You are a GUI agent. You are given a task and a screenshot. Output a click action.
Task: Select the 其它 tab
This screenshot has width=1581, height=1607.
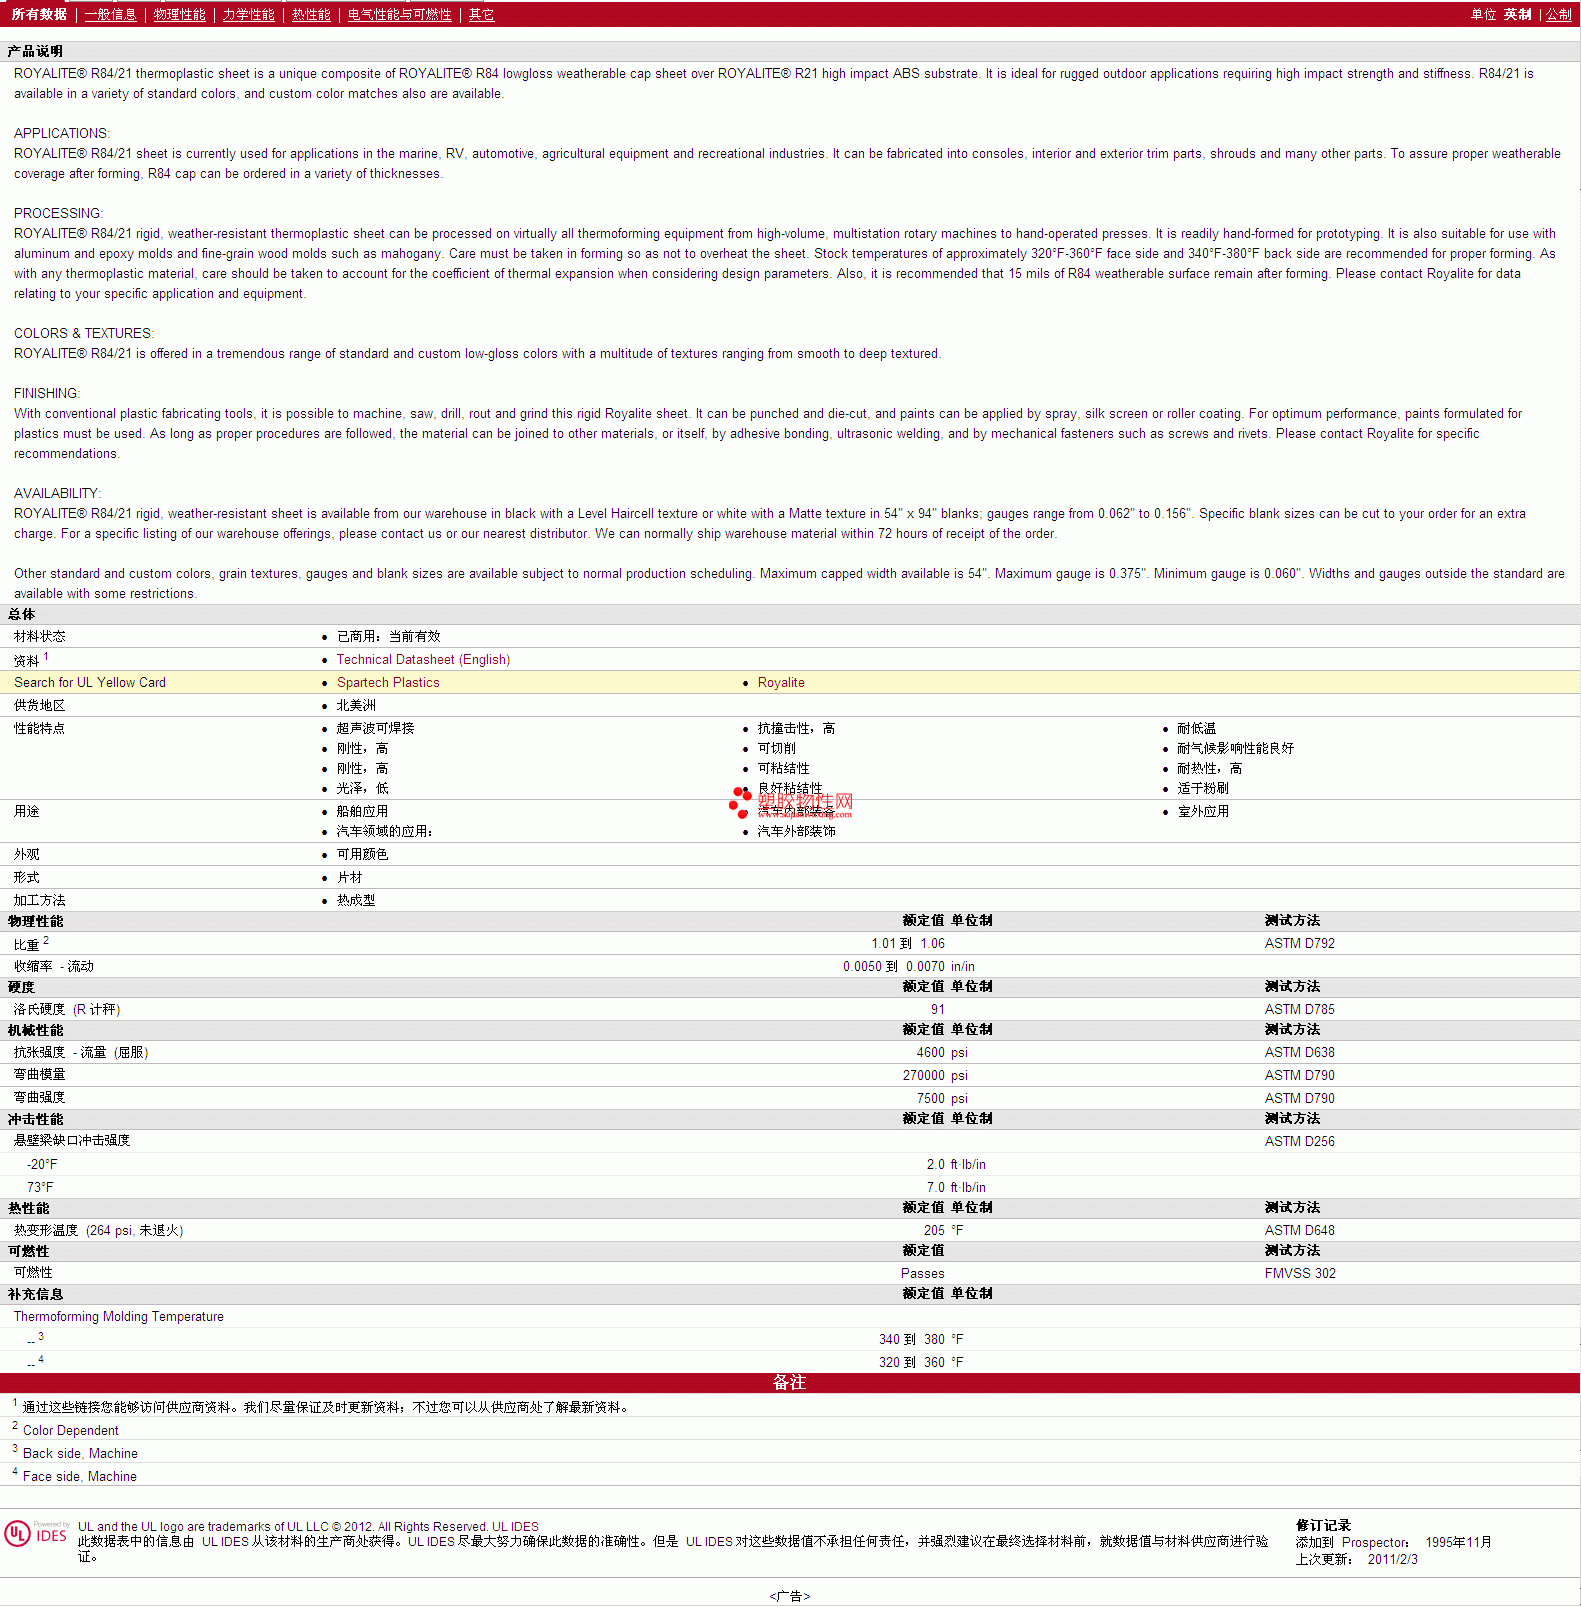pyautogui.click(x=481, y=14)
